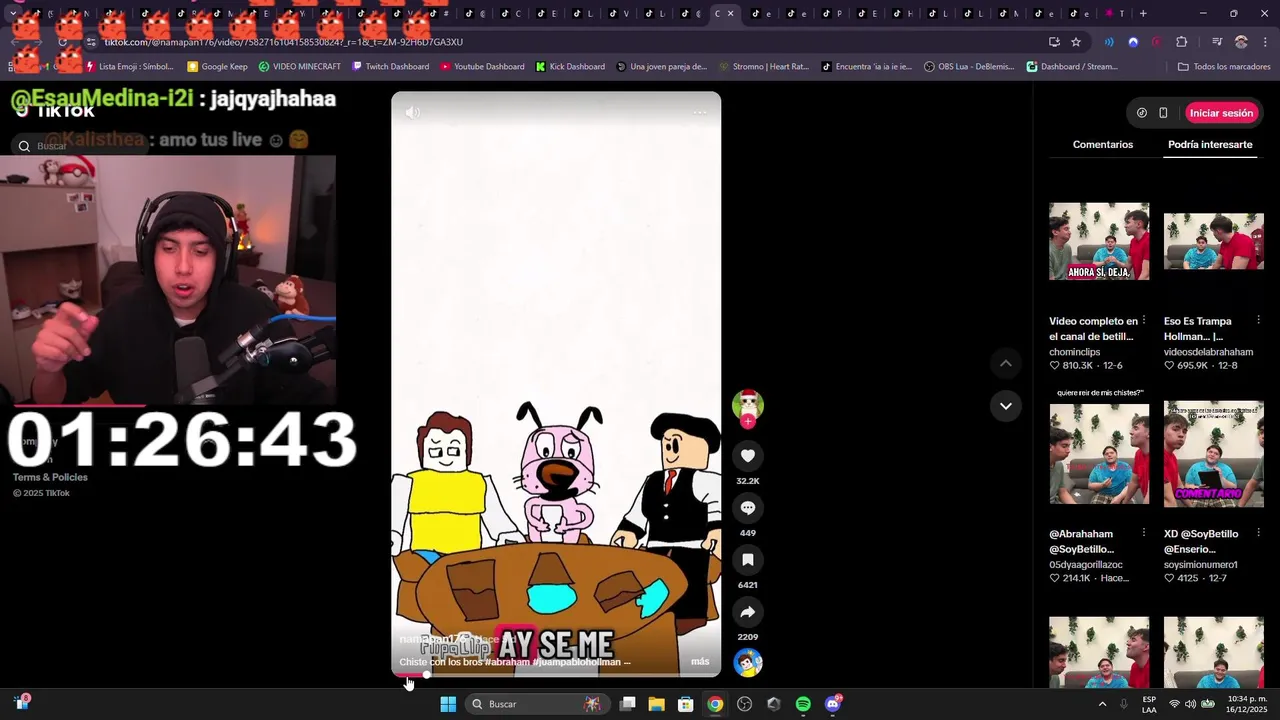Open the soysimionumero1 channel link

tap(1200, 565)
